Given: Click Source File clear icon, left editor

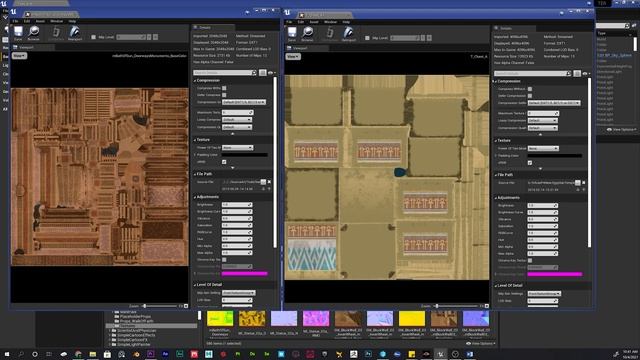Looking at the screenshot, I should (269, 182).
